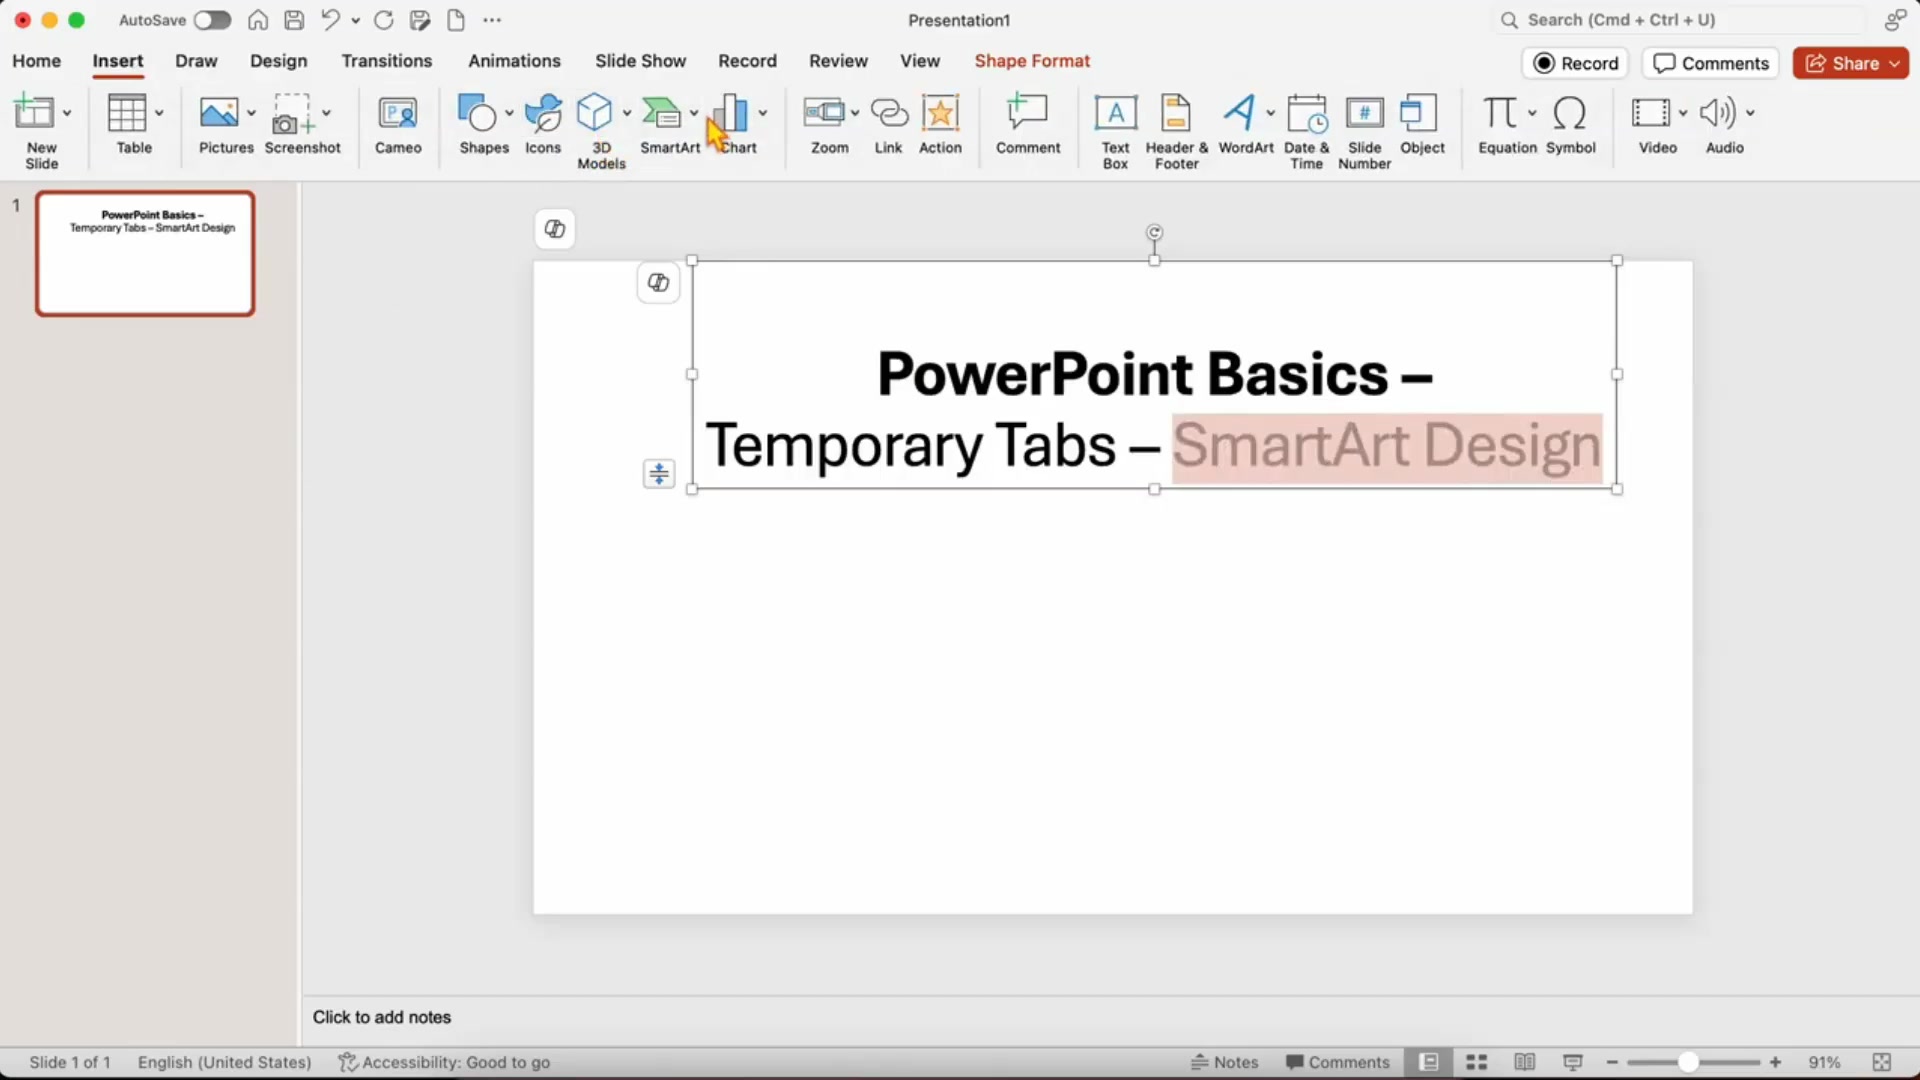Undo the last action
Image resolution: width=1920 pixels, height=1080 pixels.
point(330,20)
